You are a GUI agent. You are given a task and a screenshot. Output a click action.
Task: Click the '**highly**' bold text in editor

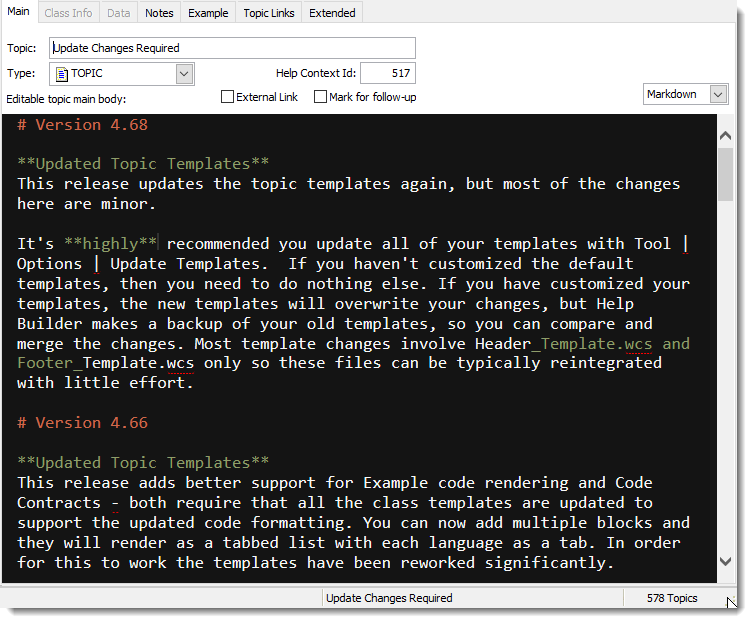(111, 244)
